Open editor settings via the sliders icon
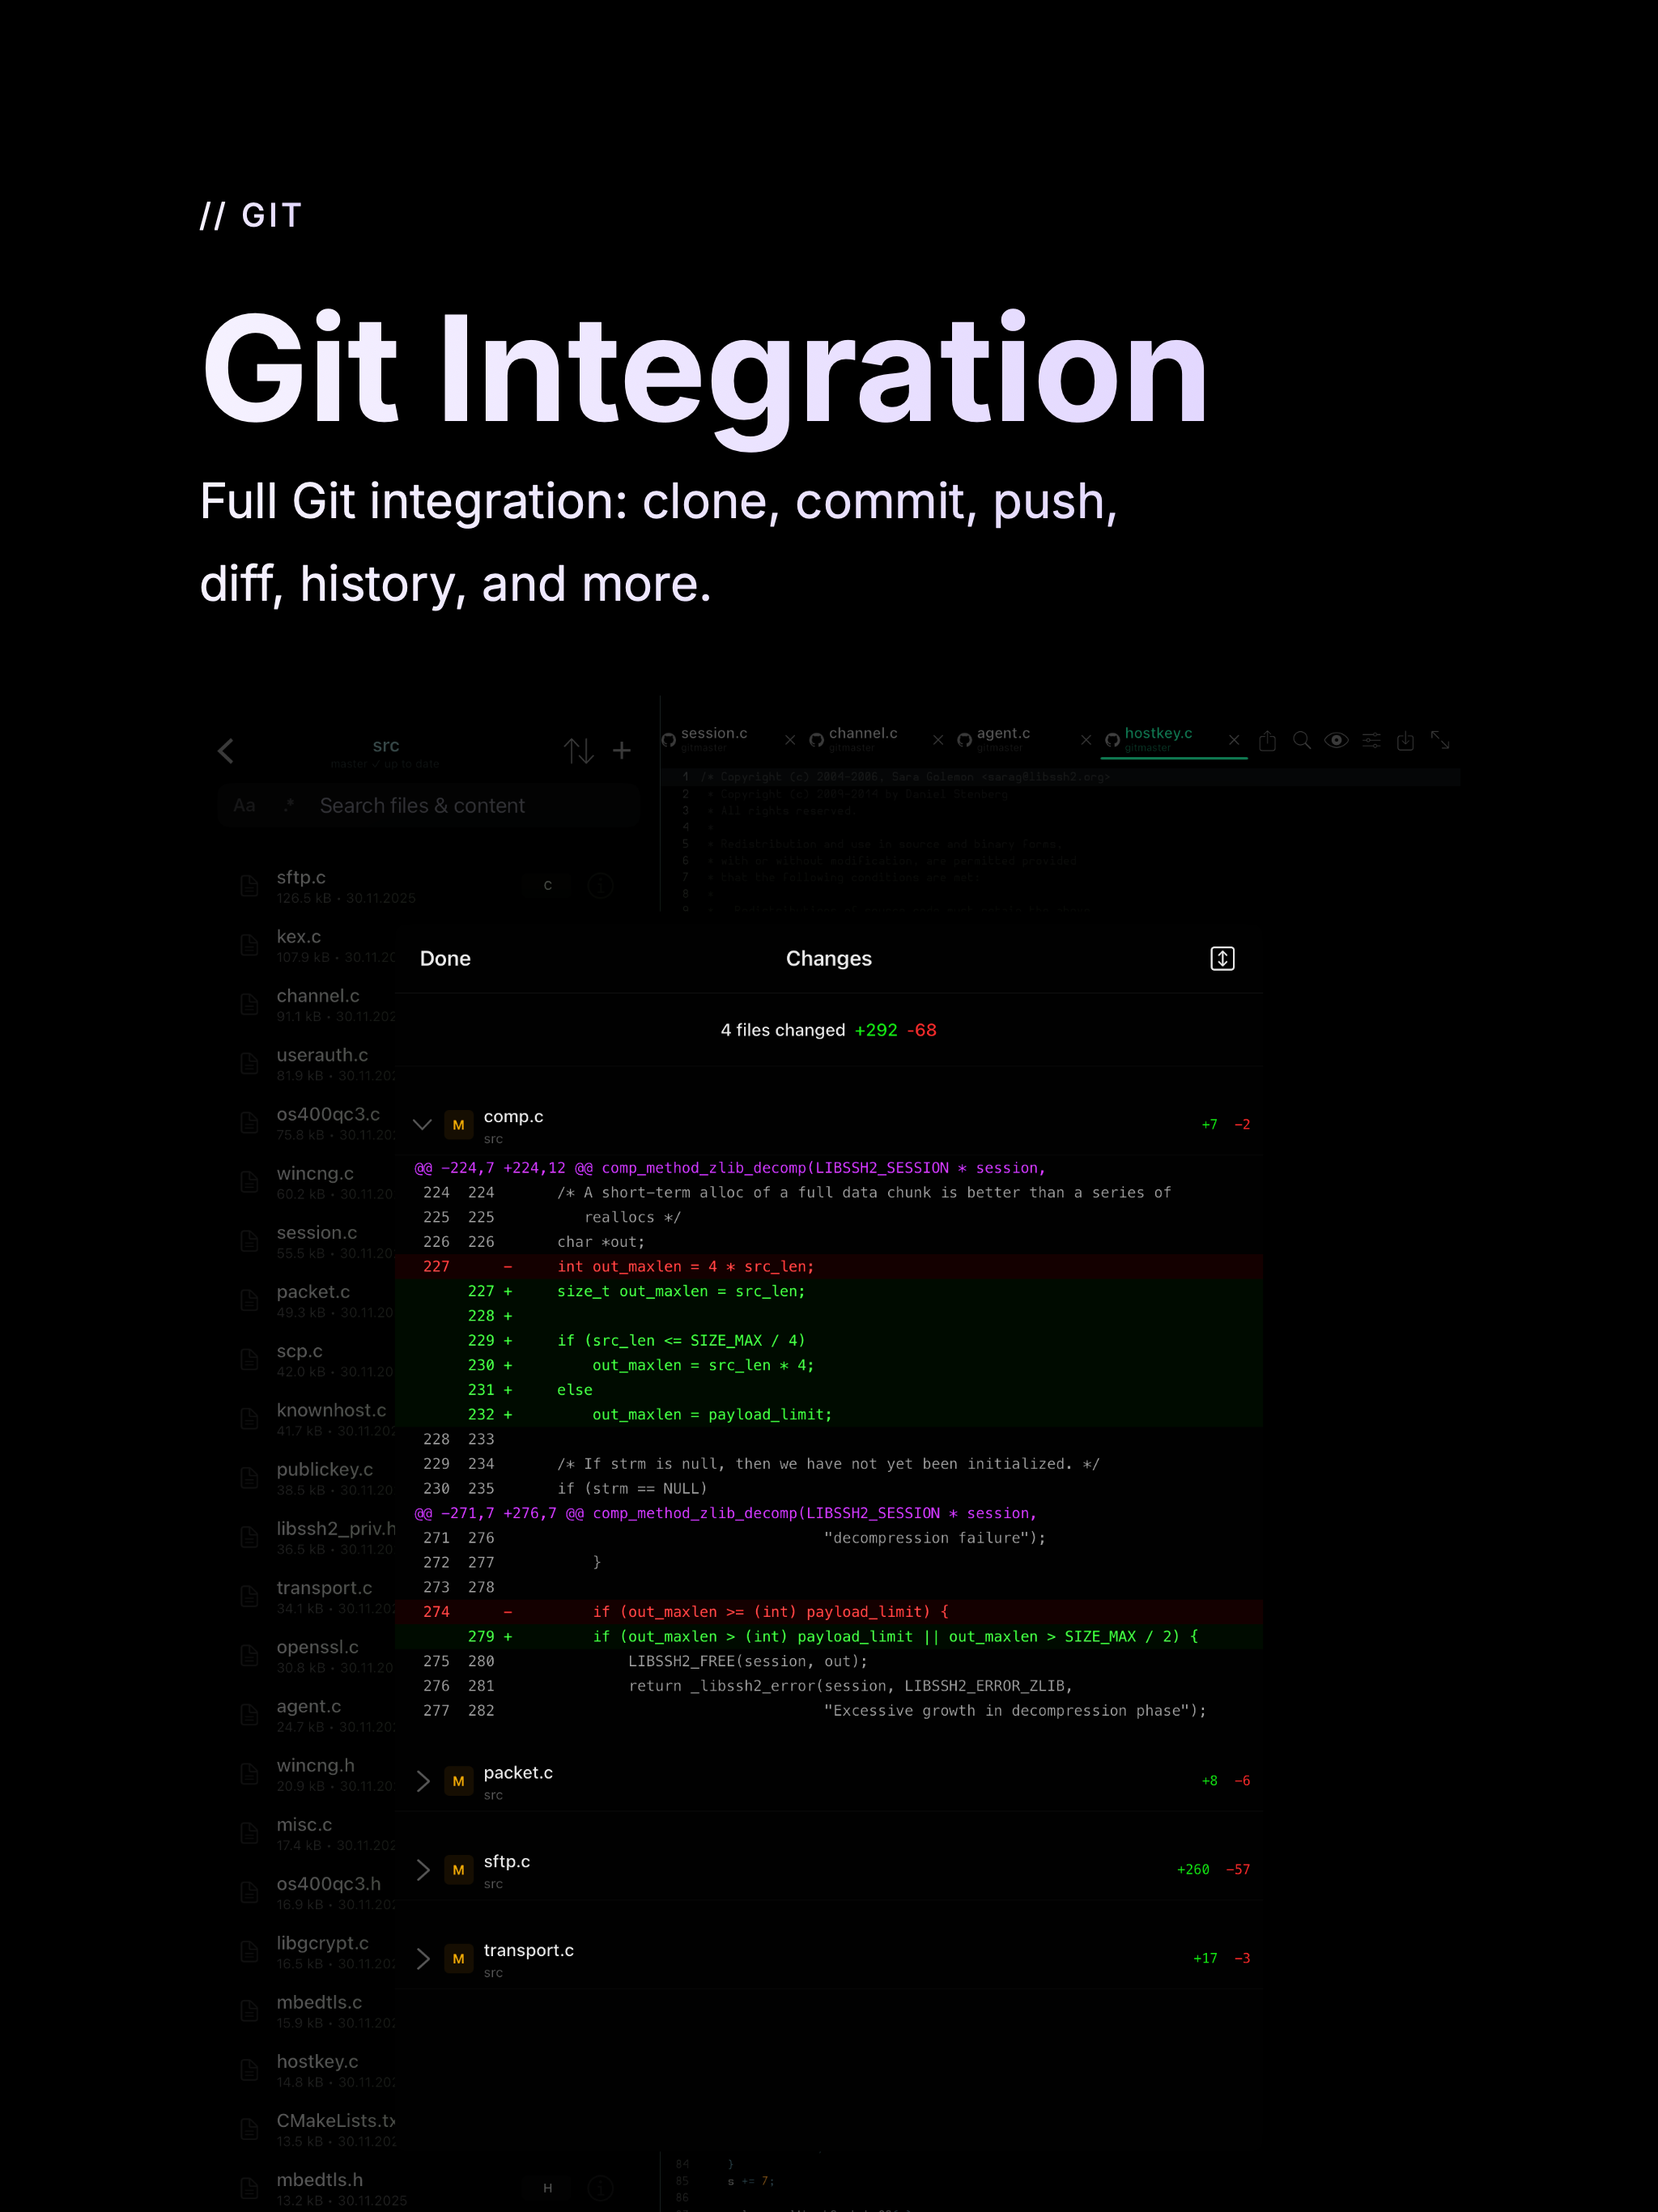This screenshot has width=1658, height=2212. coord(1371,740)
